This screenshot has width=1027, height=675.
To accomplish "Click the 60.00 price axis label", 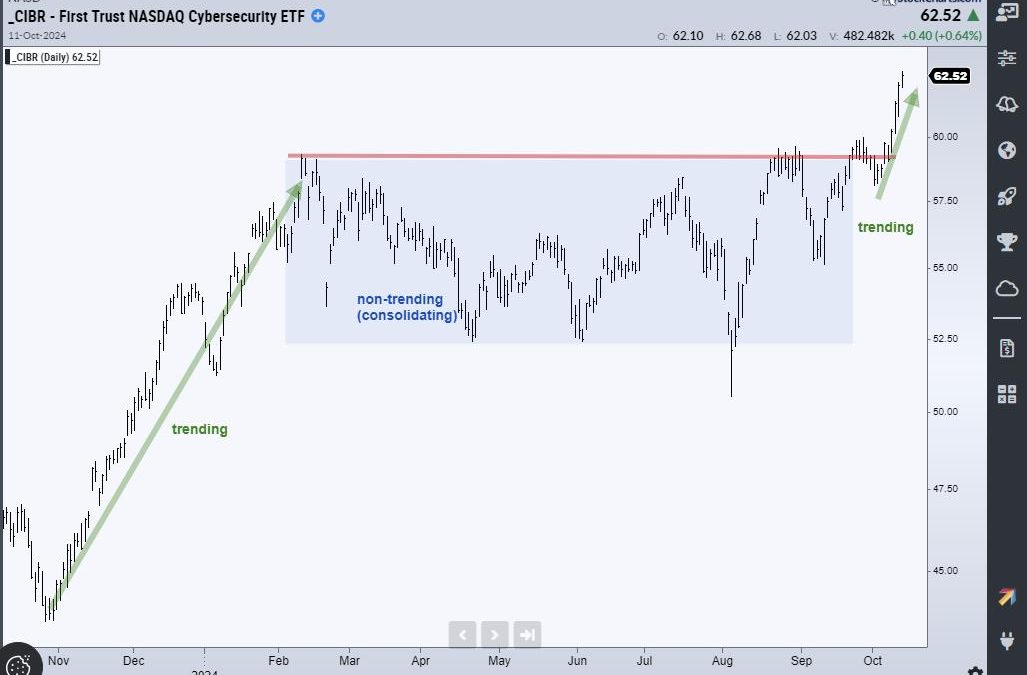I will [946, 136].
